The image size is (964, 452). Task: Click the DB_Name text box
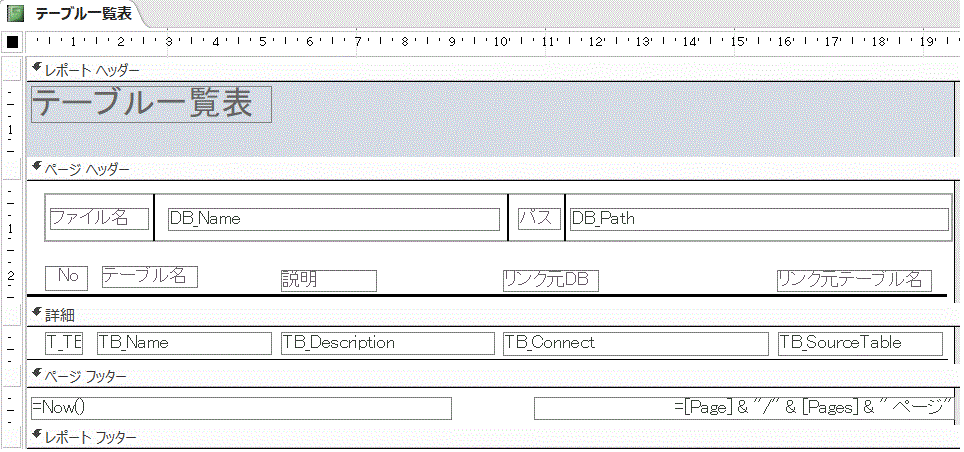[x=333, y=219]
